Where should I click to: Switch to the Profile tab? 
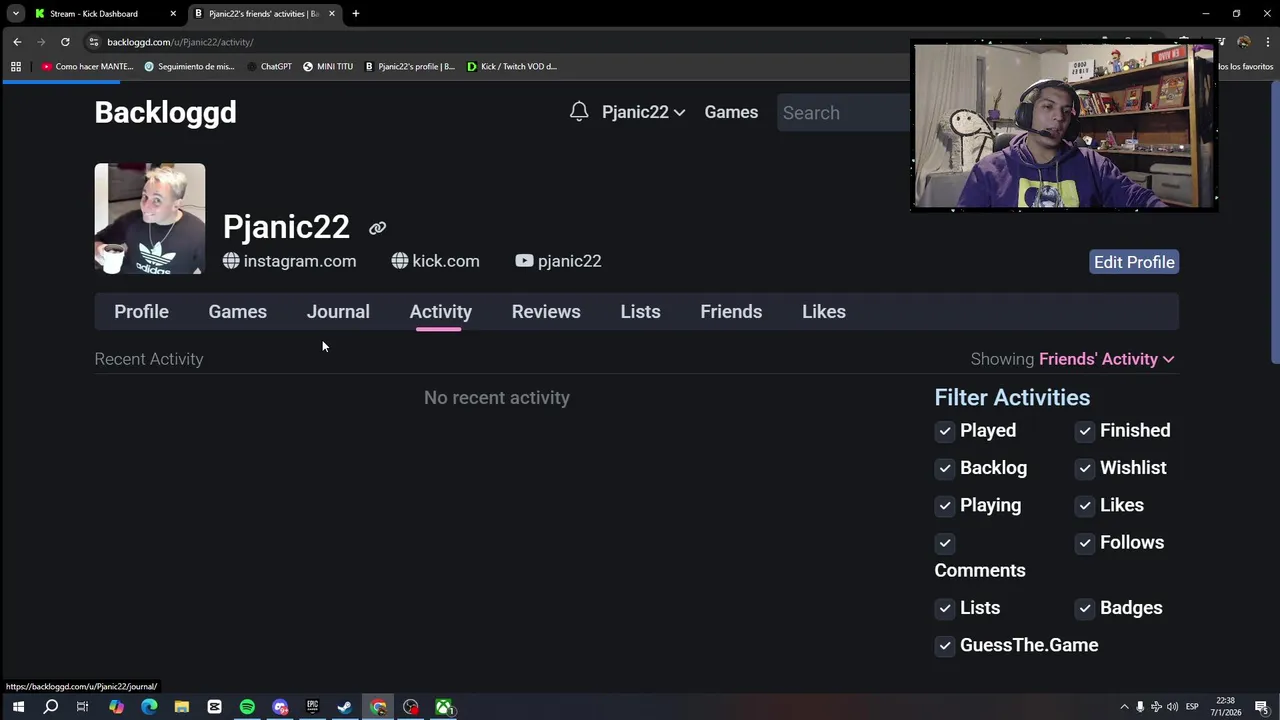pos(141,312)
